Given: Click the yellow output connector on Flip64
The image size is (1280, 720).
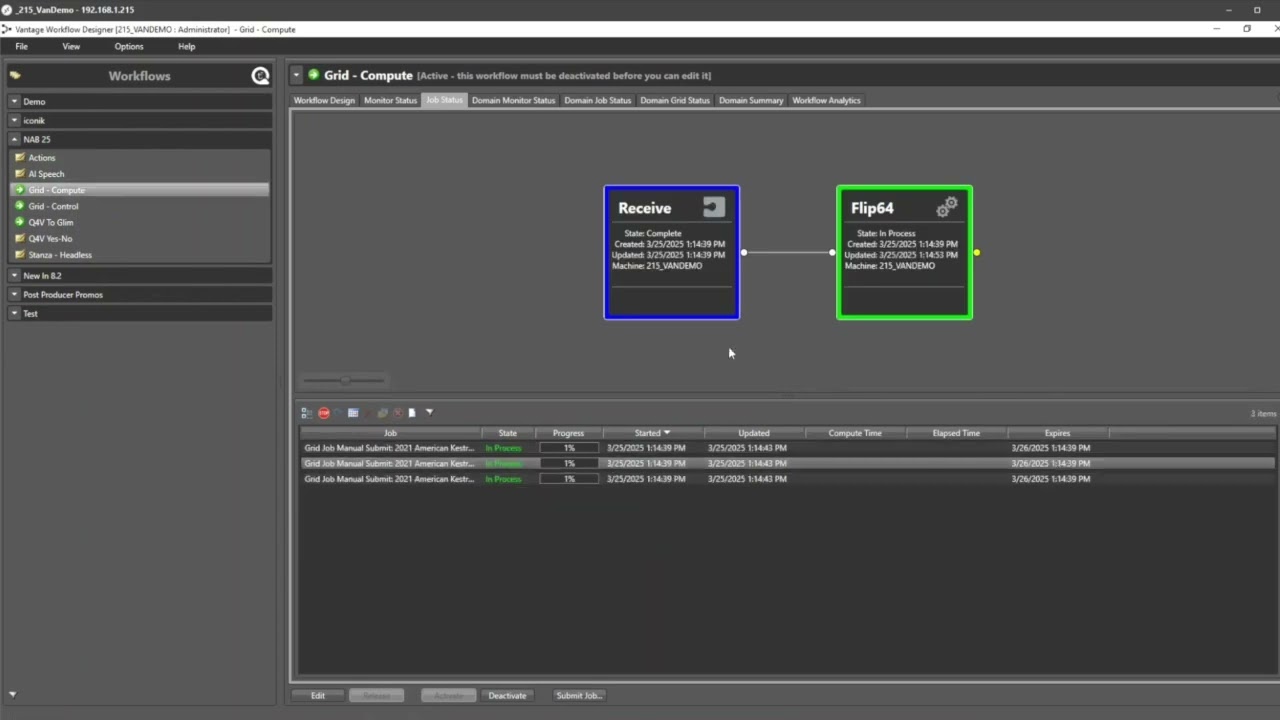Looking at the screenshot, I should pyautogui.click(x=976, y=253).
